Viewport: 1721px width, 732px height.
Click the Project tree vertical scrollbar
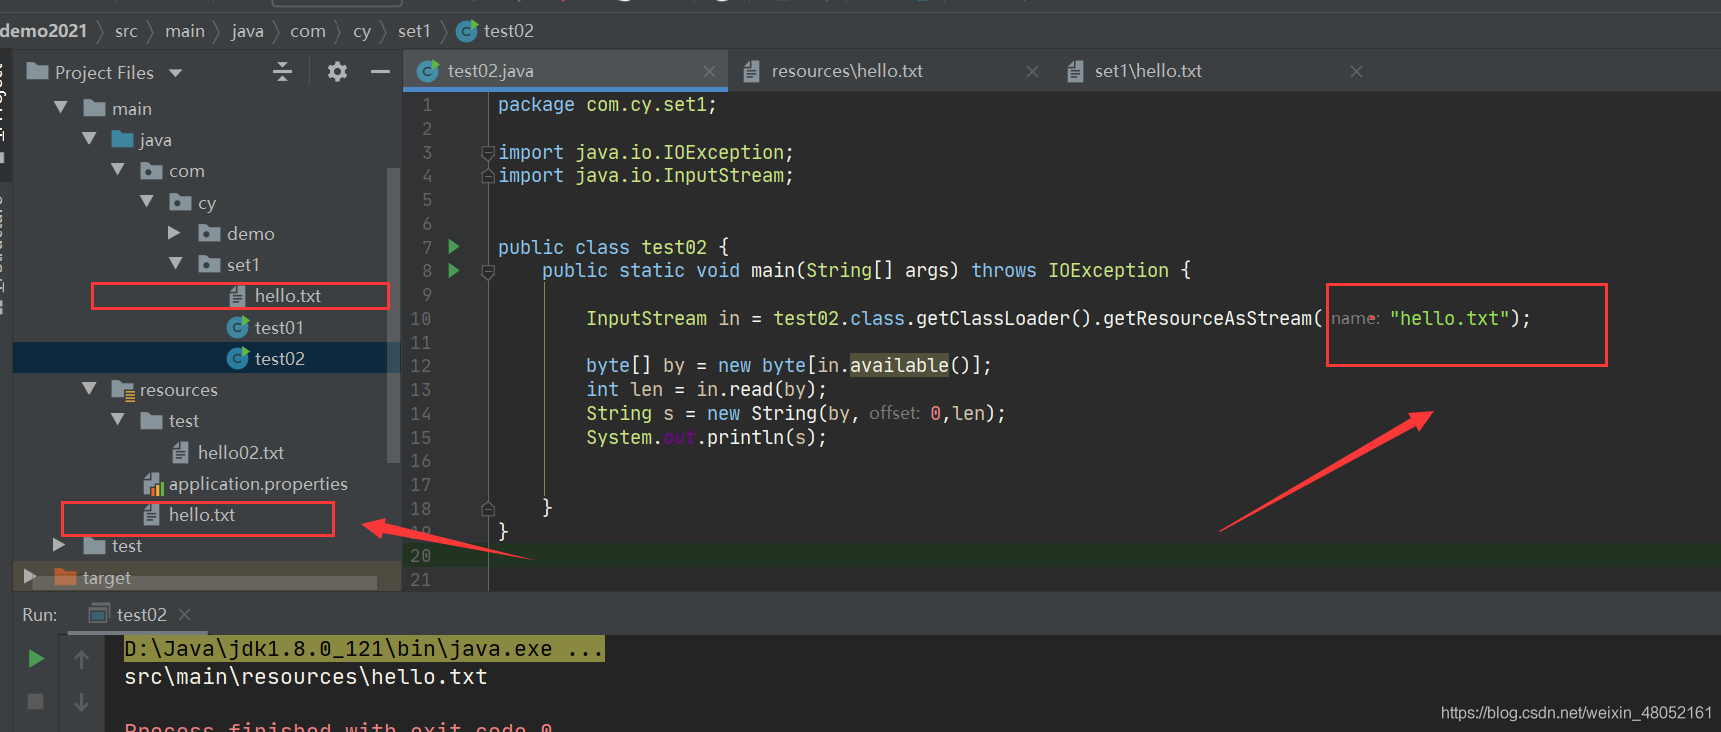coord(393,315)
